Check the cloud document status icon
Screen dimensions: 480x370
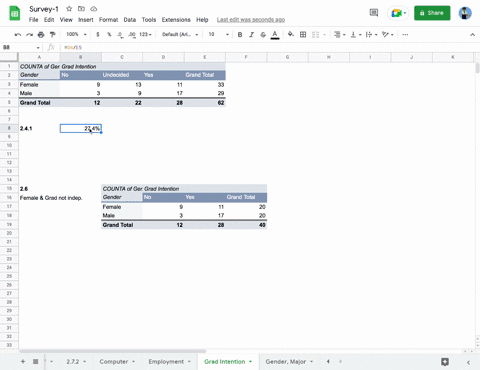(x=94, y=9)
